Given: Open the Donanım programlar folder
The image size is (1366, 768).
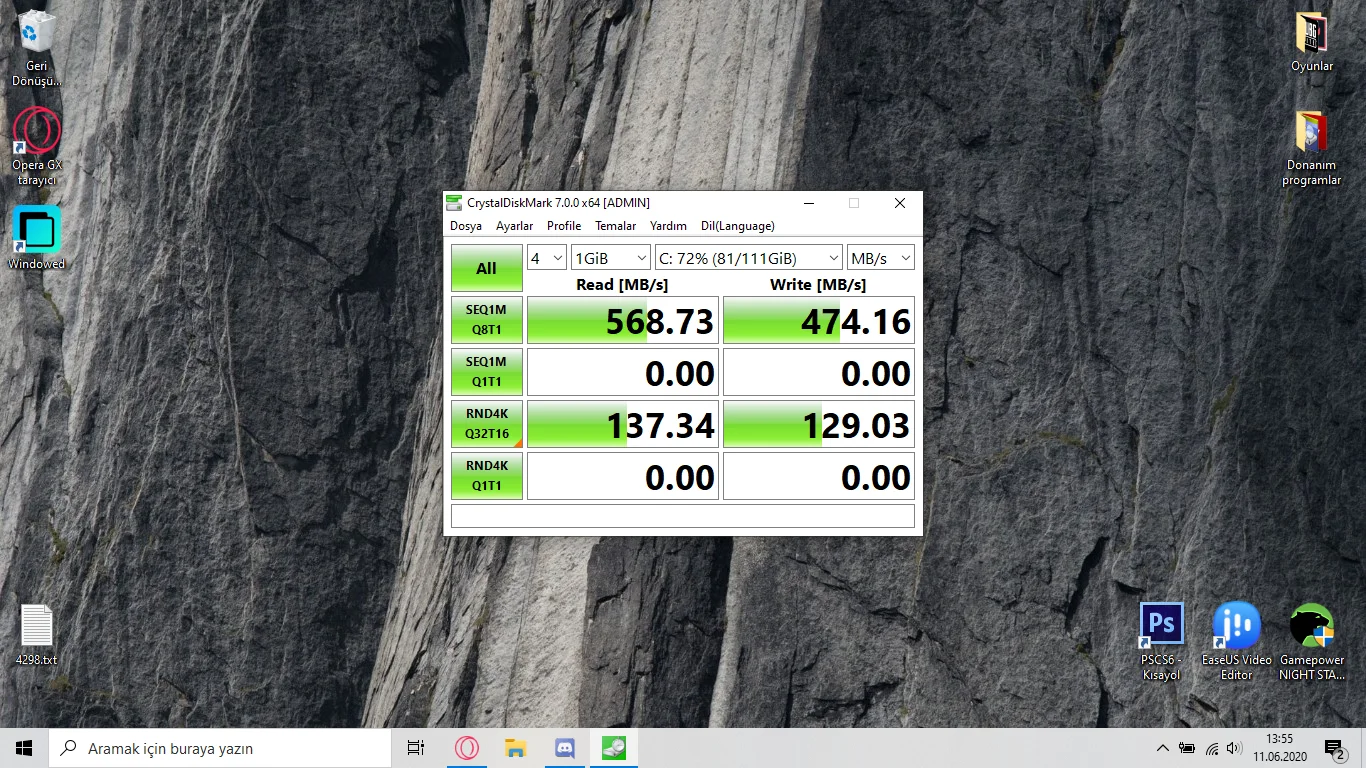Looking at the screenshot, I should 1311,133.
